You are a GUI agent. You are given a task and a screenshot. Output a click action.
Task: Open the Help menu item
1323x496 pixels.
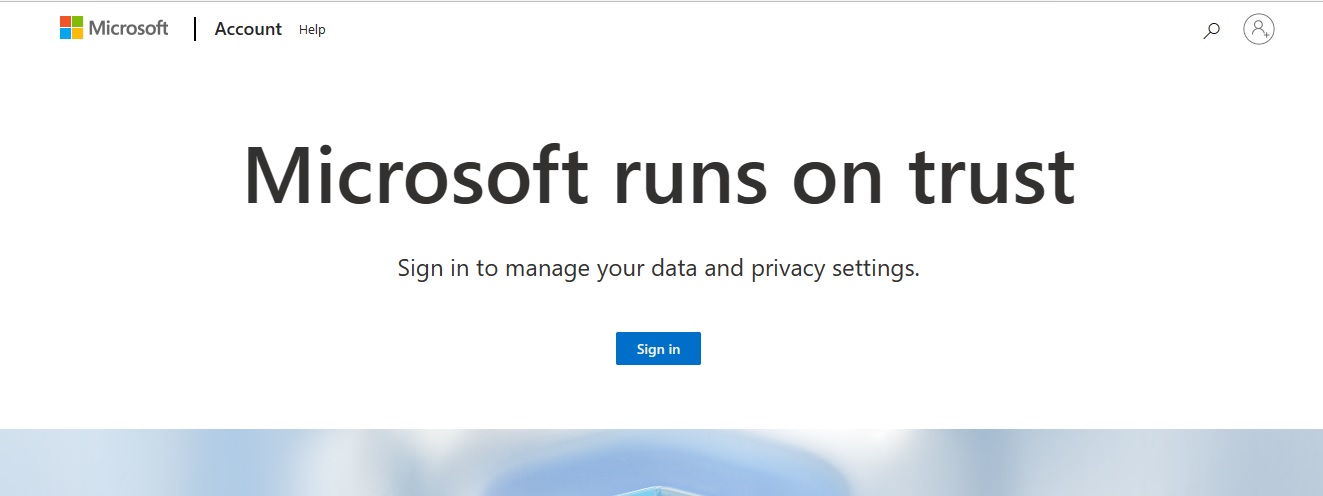312,30
